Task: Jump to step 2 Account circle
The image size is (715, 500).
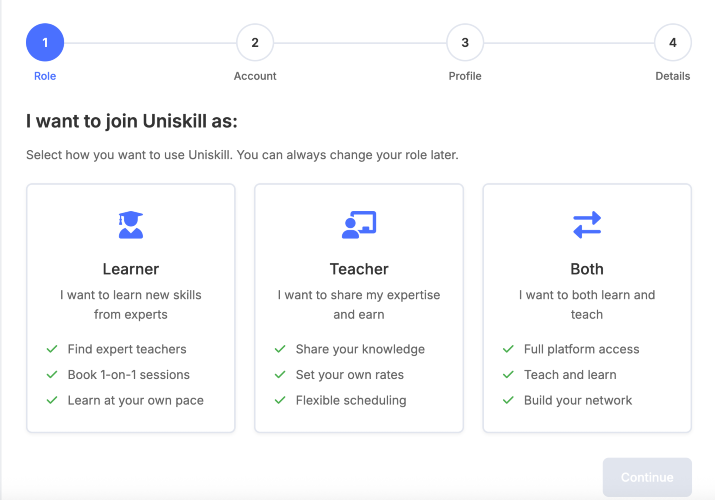Action: (255, 42)
